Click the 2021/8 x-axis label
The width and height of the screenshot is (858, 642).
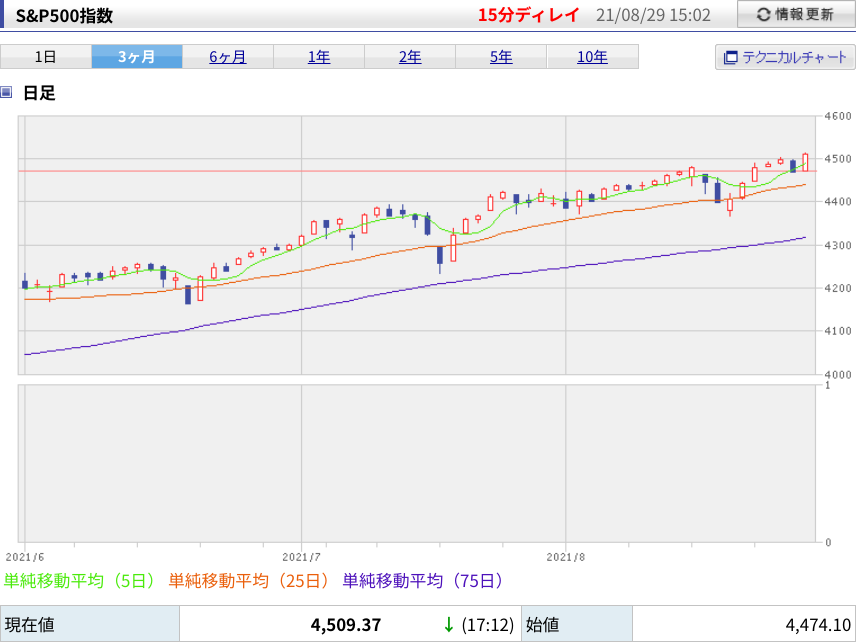click(566, 557)
